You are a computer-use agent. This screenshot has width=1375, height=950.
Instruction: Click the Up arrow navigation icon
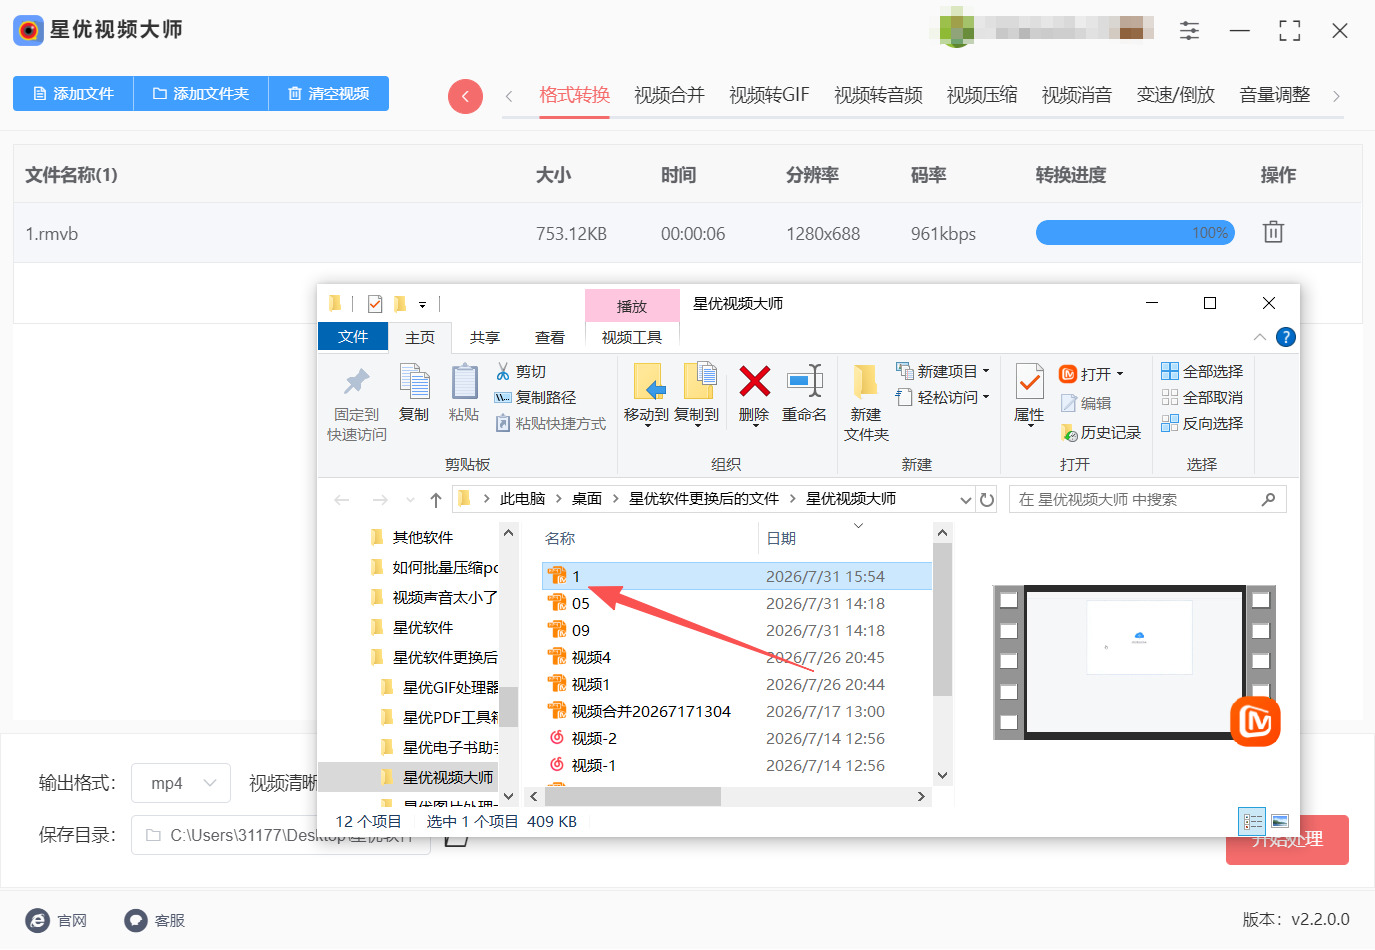point(436,500)
